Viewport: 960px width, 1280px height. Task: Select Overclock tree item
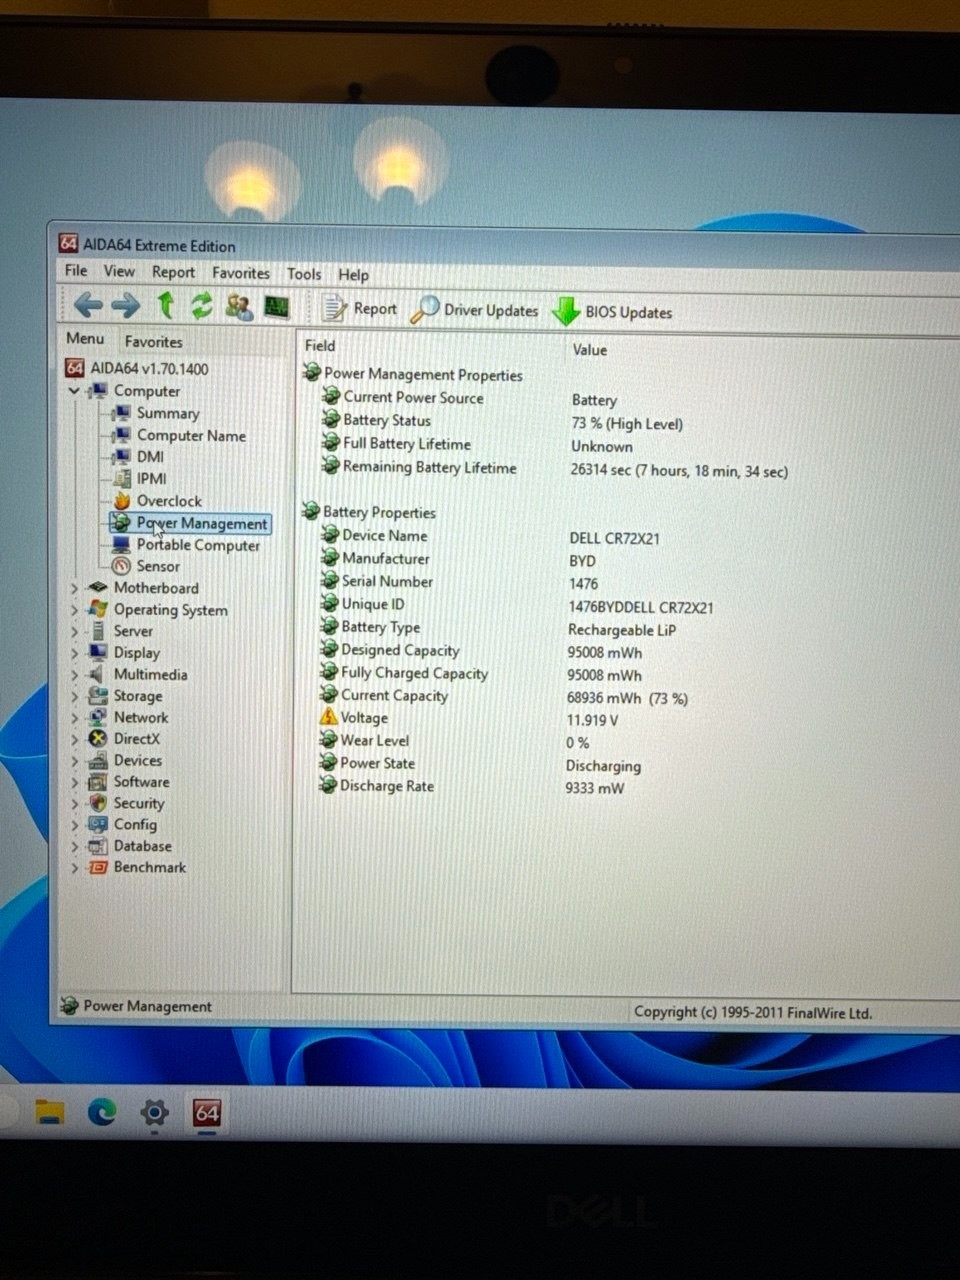157,500
